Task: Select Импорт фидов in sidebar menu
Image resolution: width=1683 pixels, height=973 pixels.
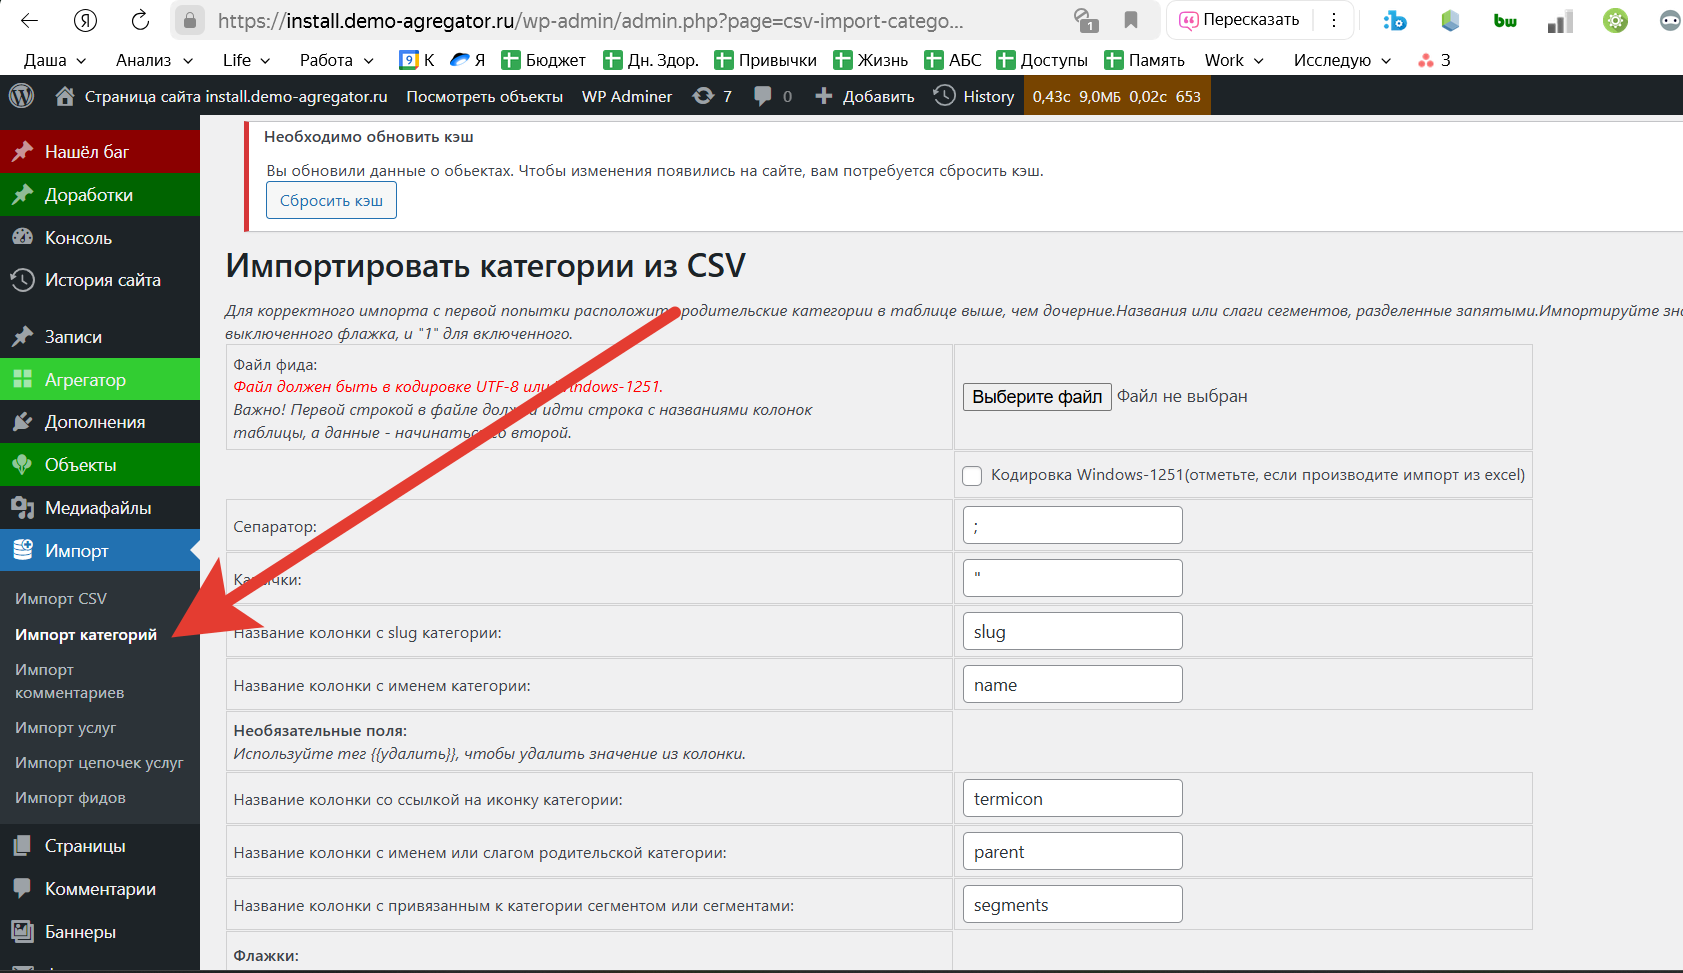Action: pyautogui.click(x=70, y=797)
